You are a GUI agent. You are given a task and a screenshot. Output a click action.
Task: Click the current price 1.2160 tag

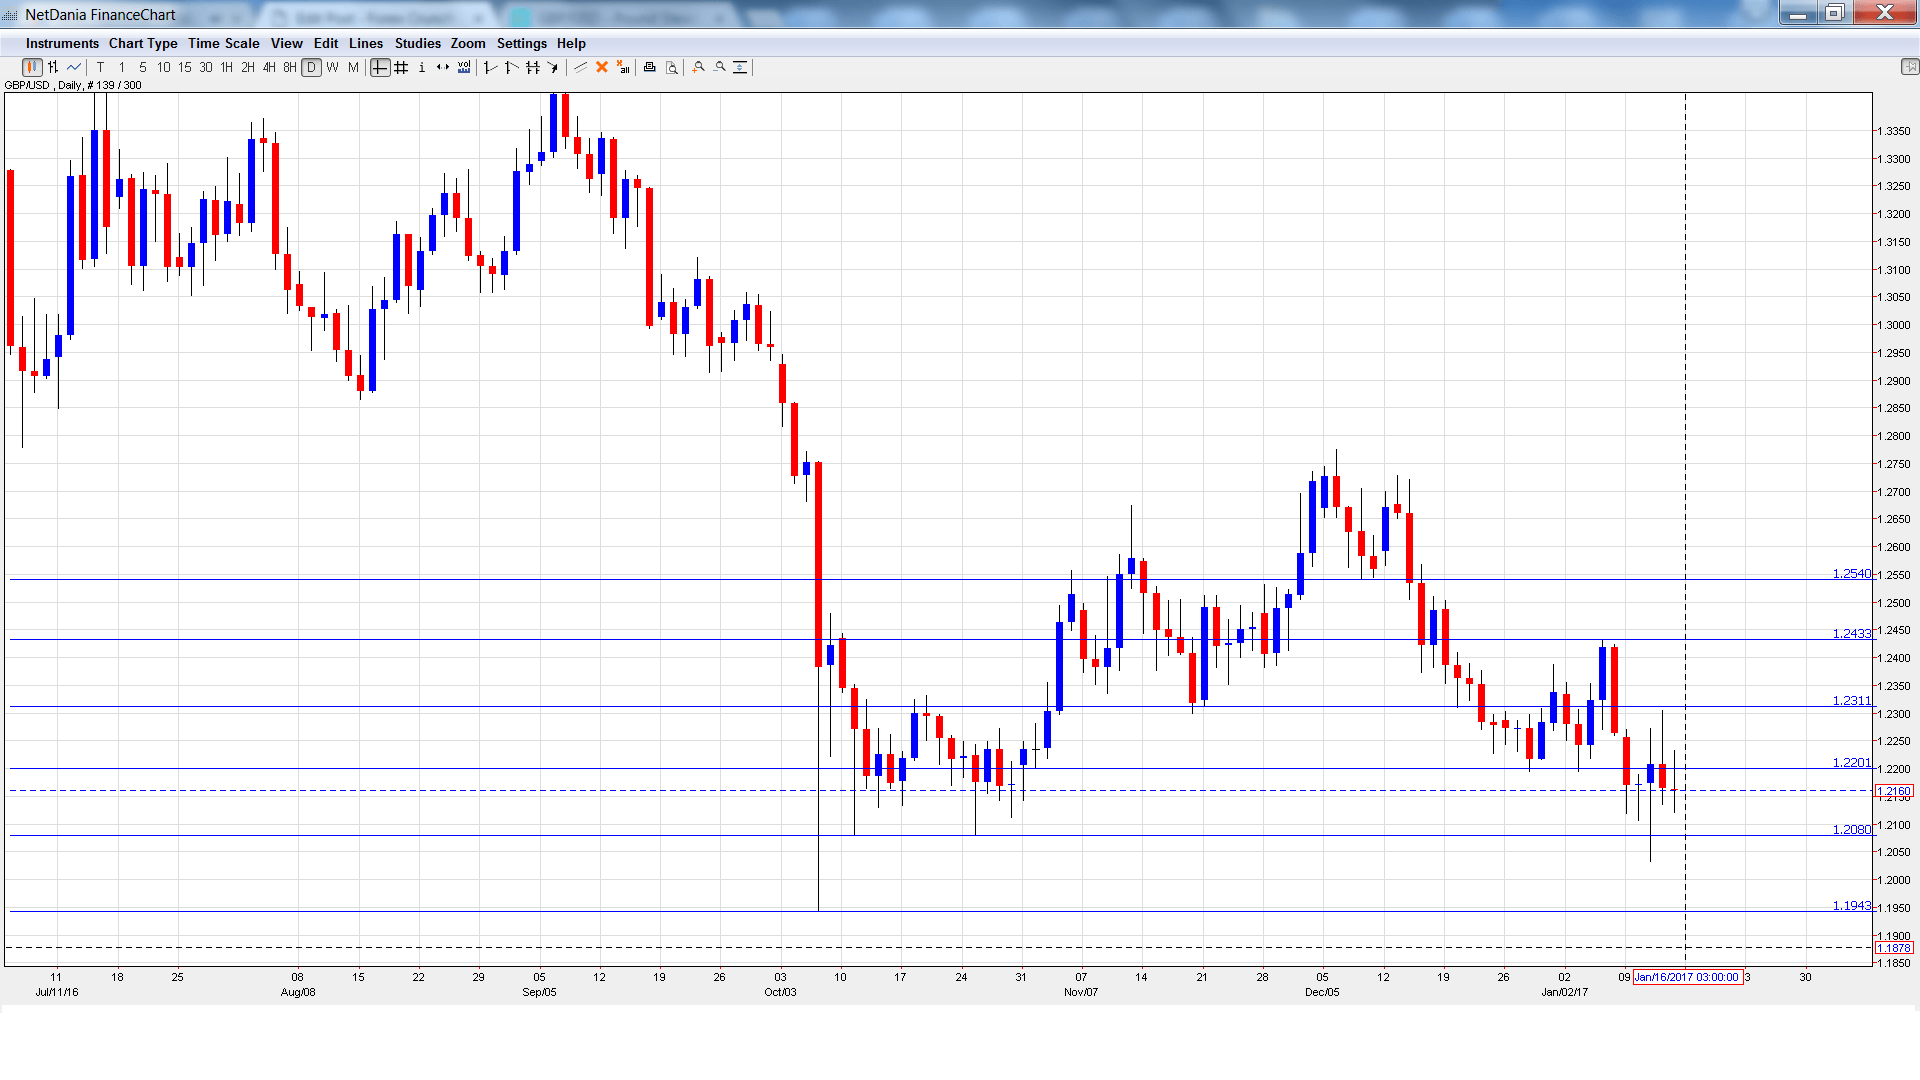coord(1894,792)
